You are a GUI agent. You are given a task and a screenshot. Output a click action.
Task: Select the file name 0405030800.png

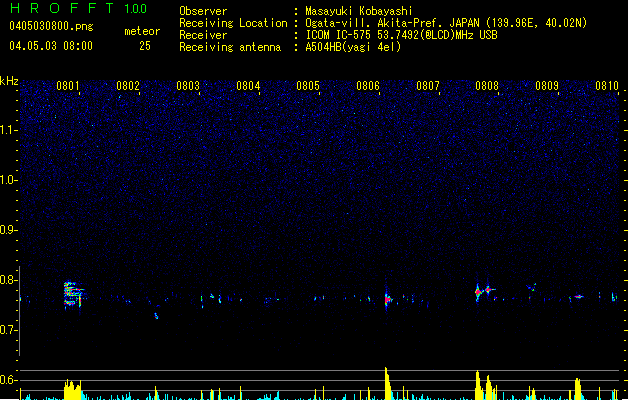(51, 26)
